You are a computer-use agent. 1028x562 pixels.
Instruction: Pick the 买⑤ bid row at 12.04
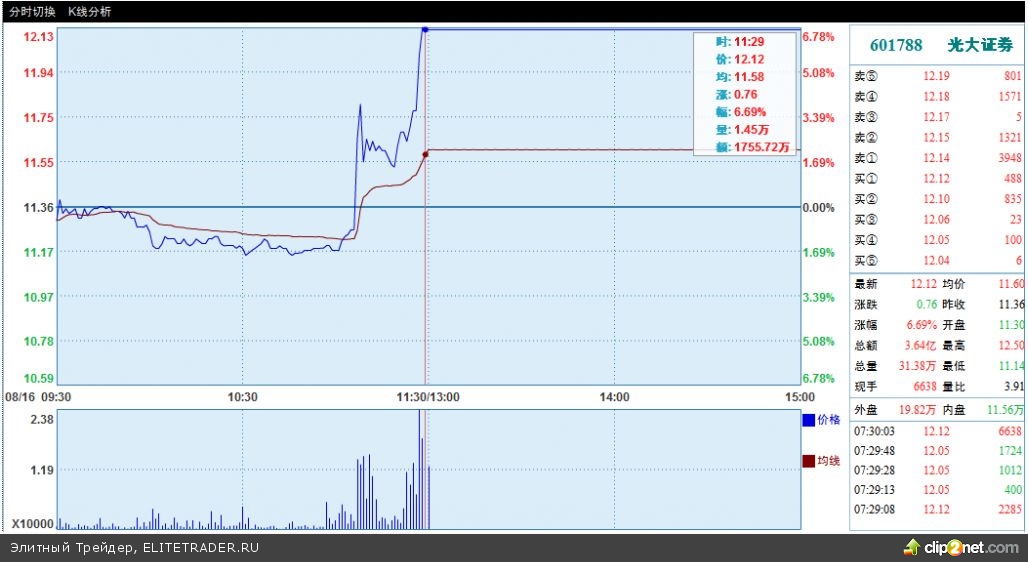click(937, 260)
